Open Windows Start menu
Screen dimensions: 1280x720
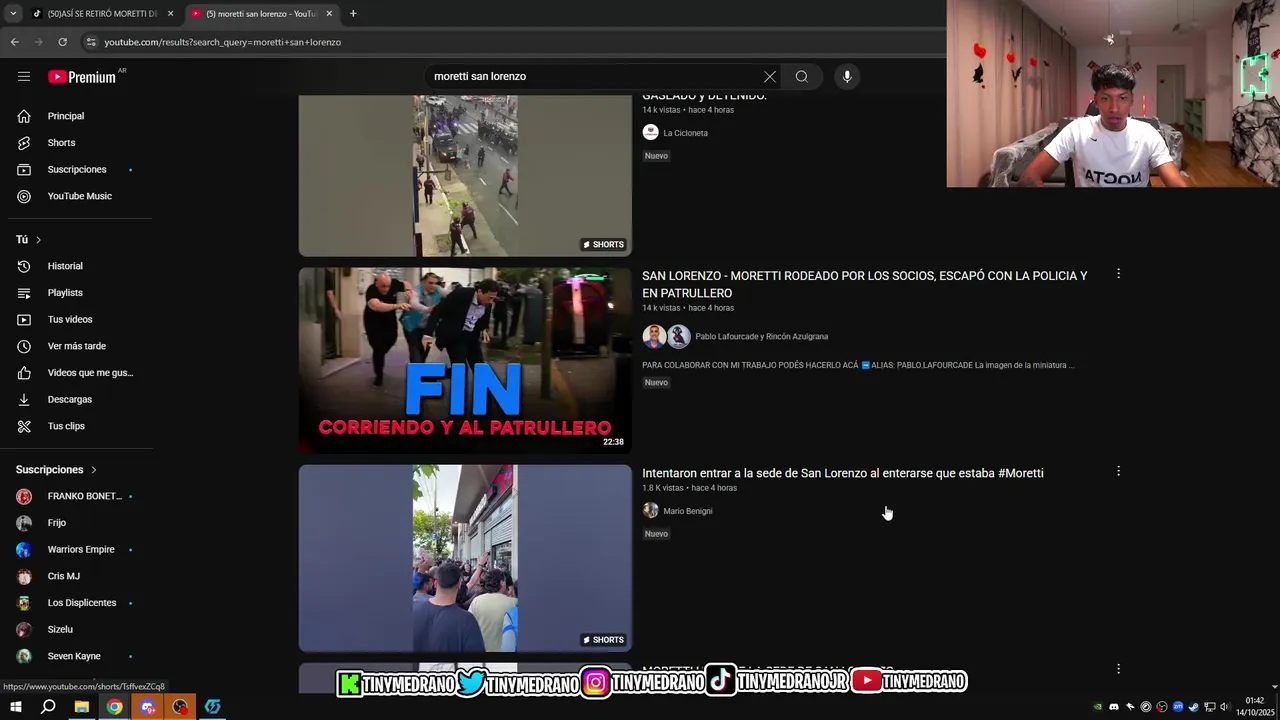click(x=15, y=707)
